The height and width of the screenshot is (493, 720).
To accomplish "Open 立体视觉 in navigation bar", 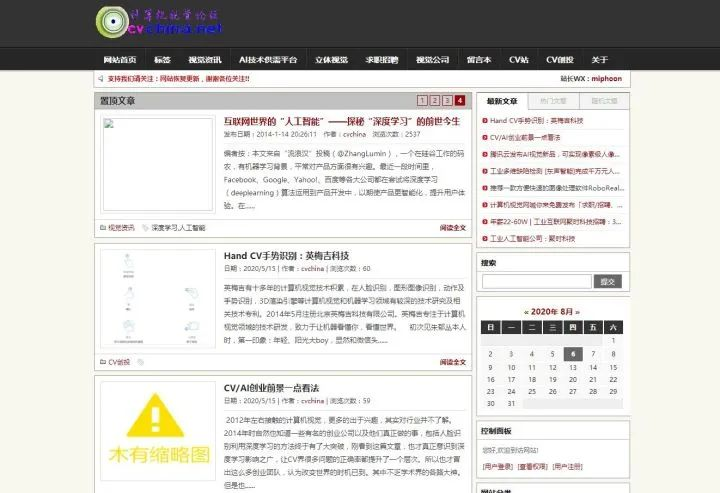I will pos(331,60).
